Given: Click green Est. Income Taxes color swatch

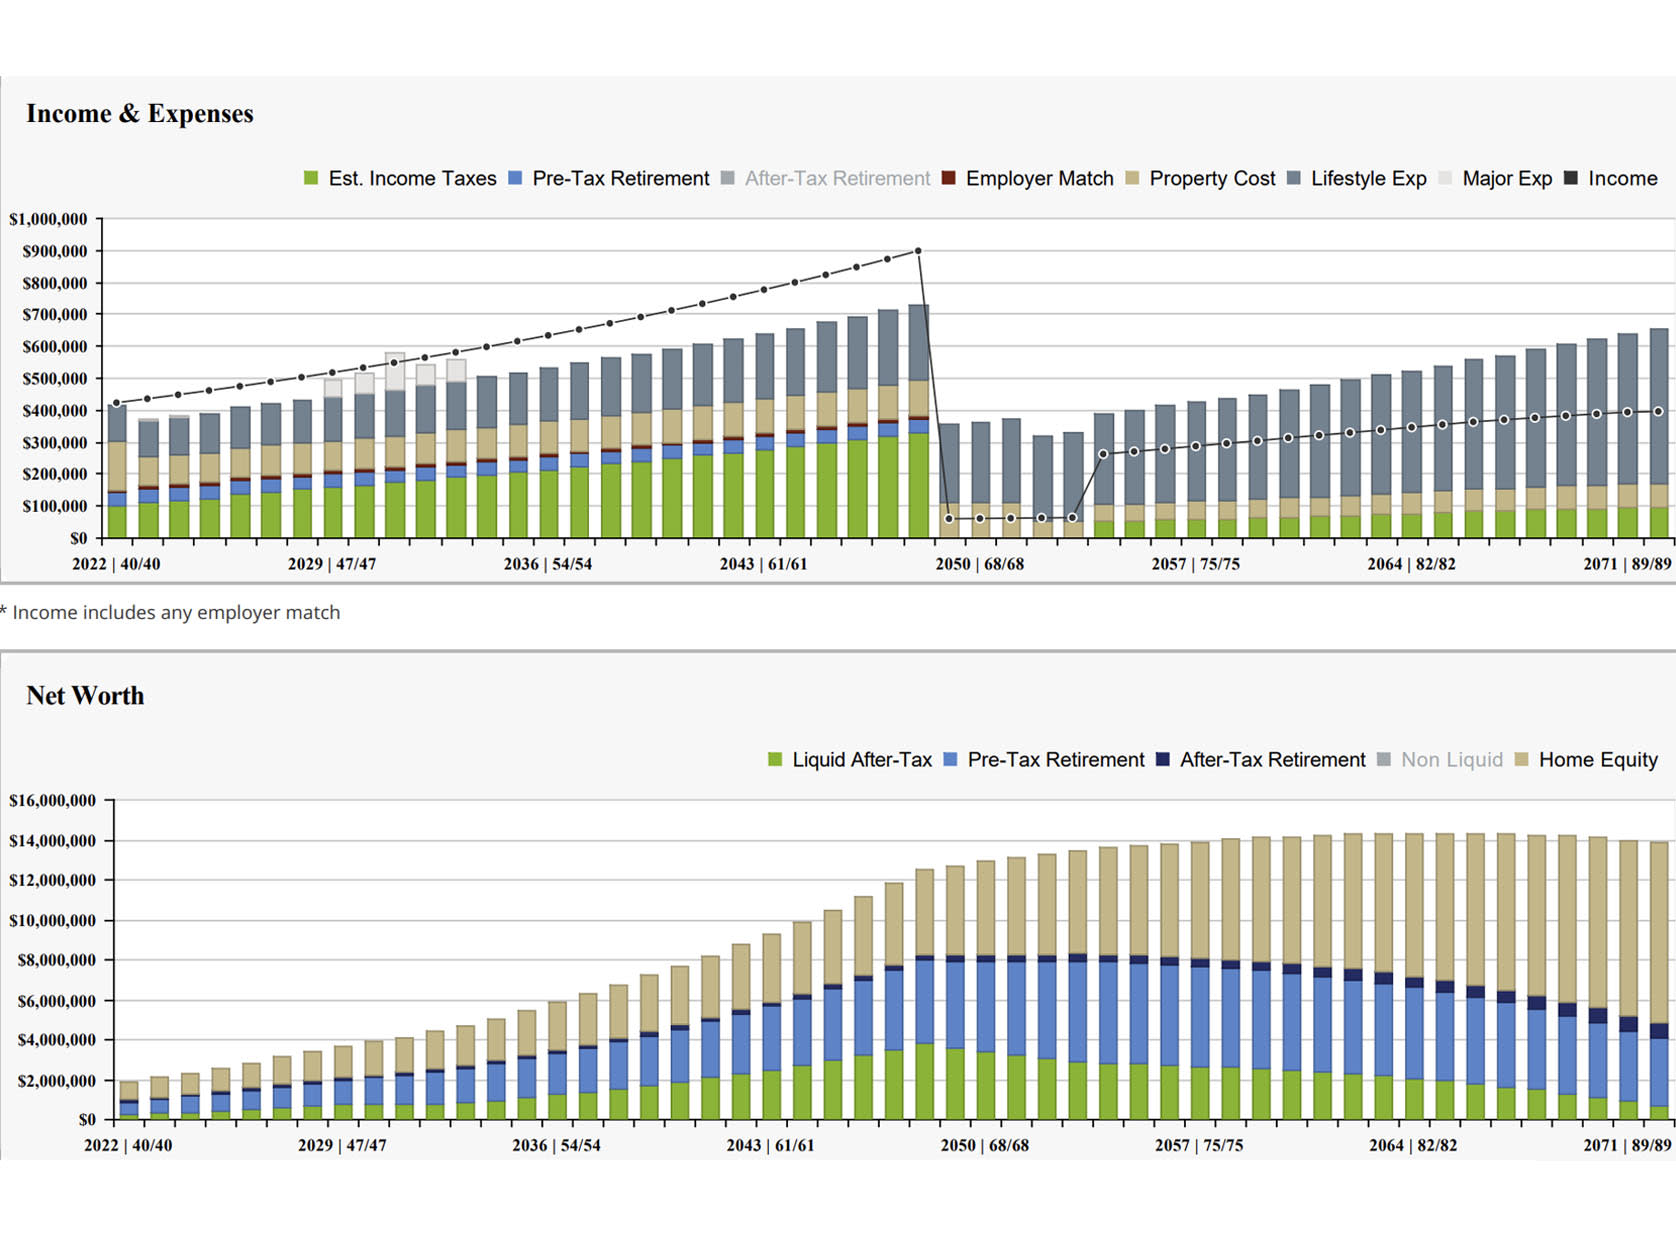Looking at the screenshot, I should pos(311,178).
